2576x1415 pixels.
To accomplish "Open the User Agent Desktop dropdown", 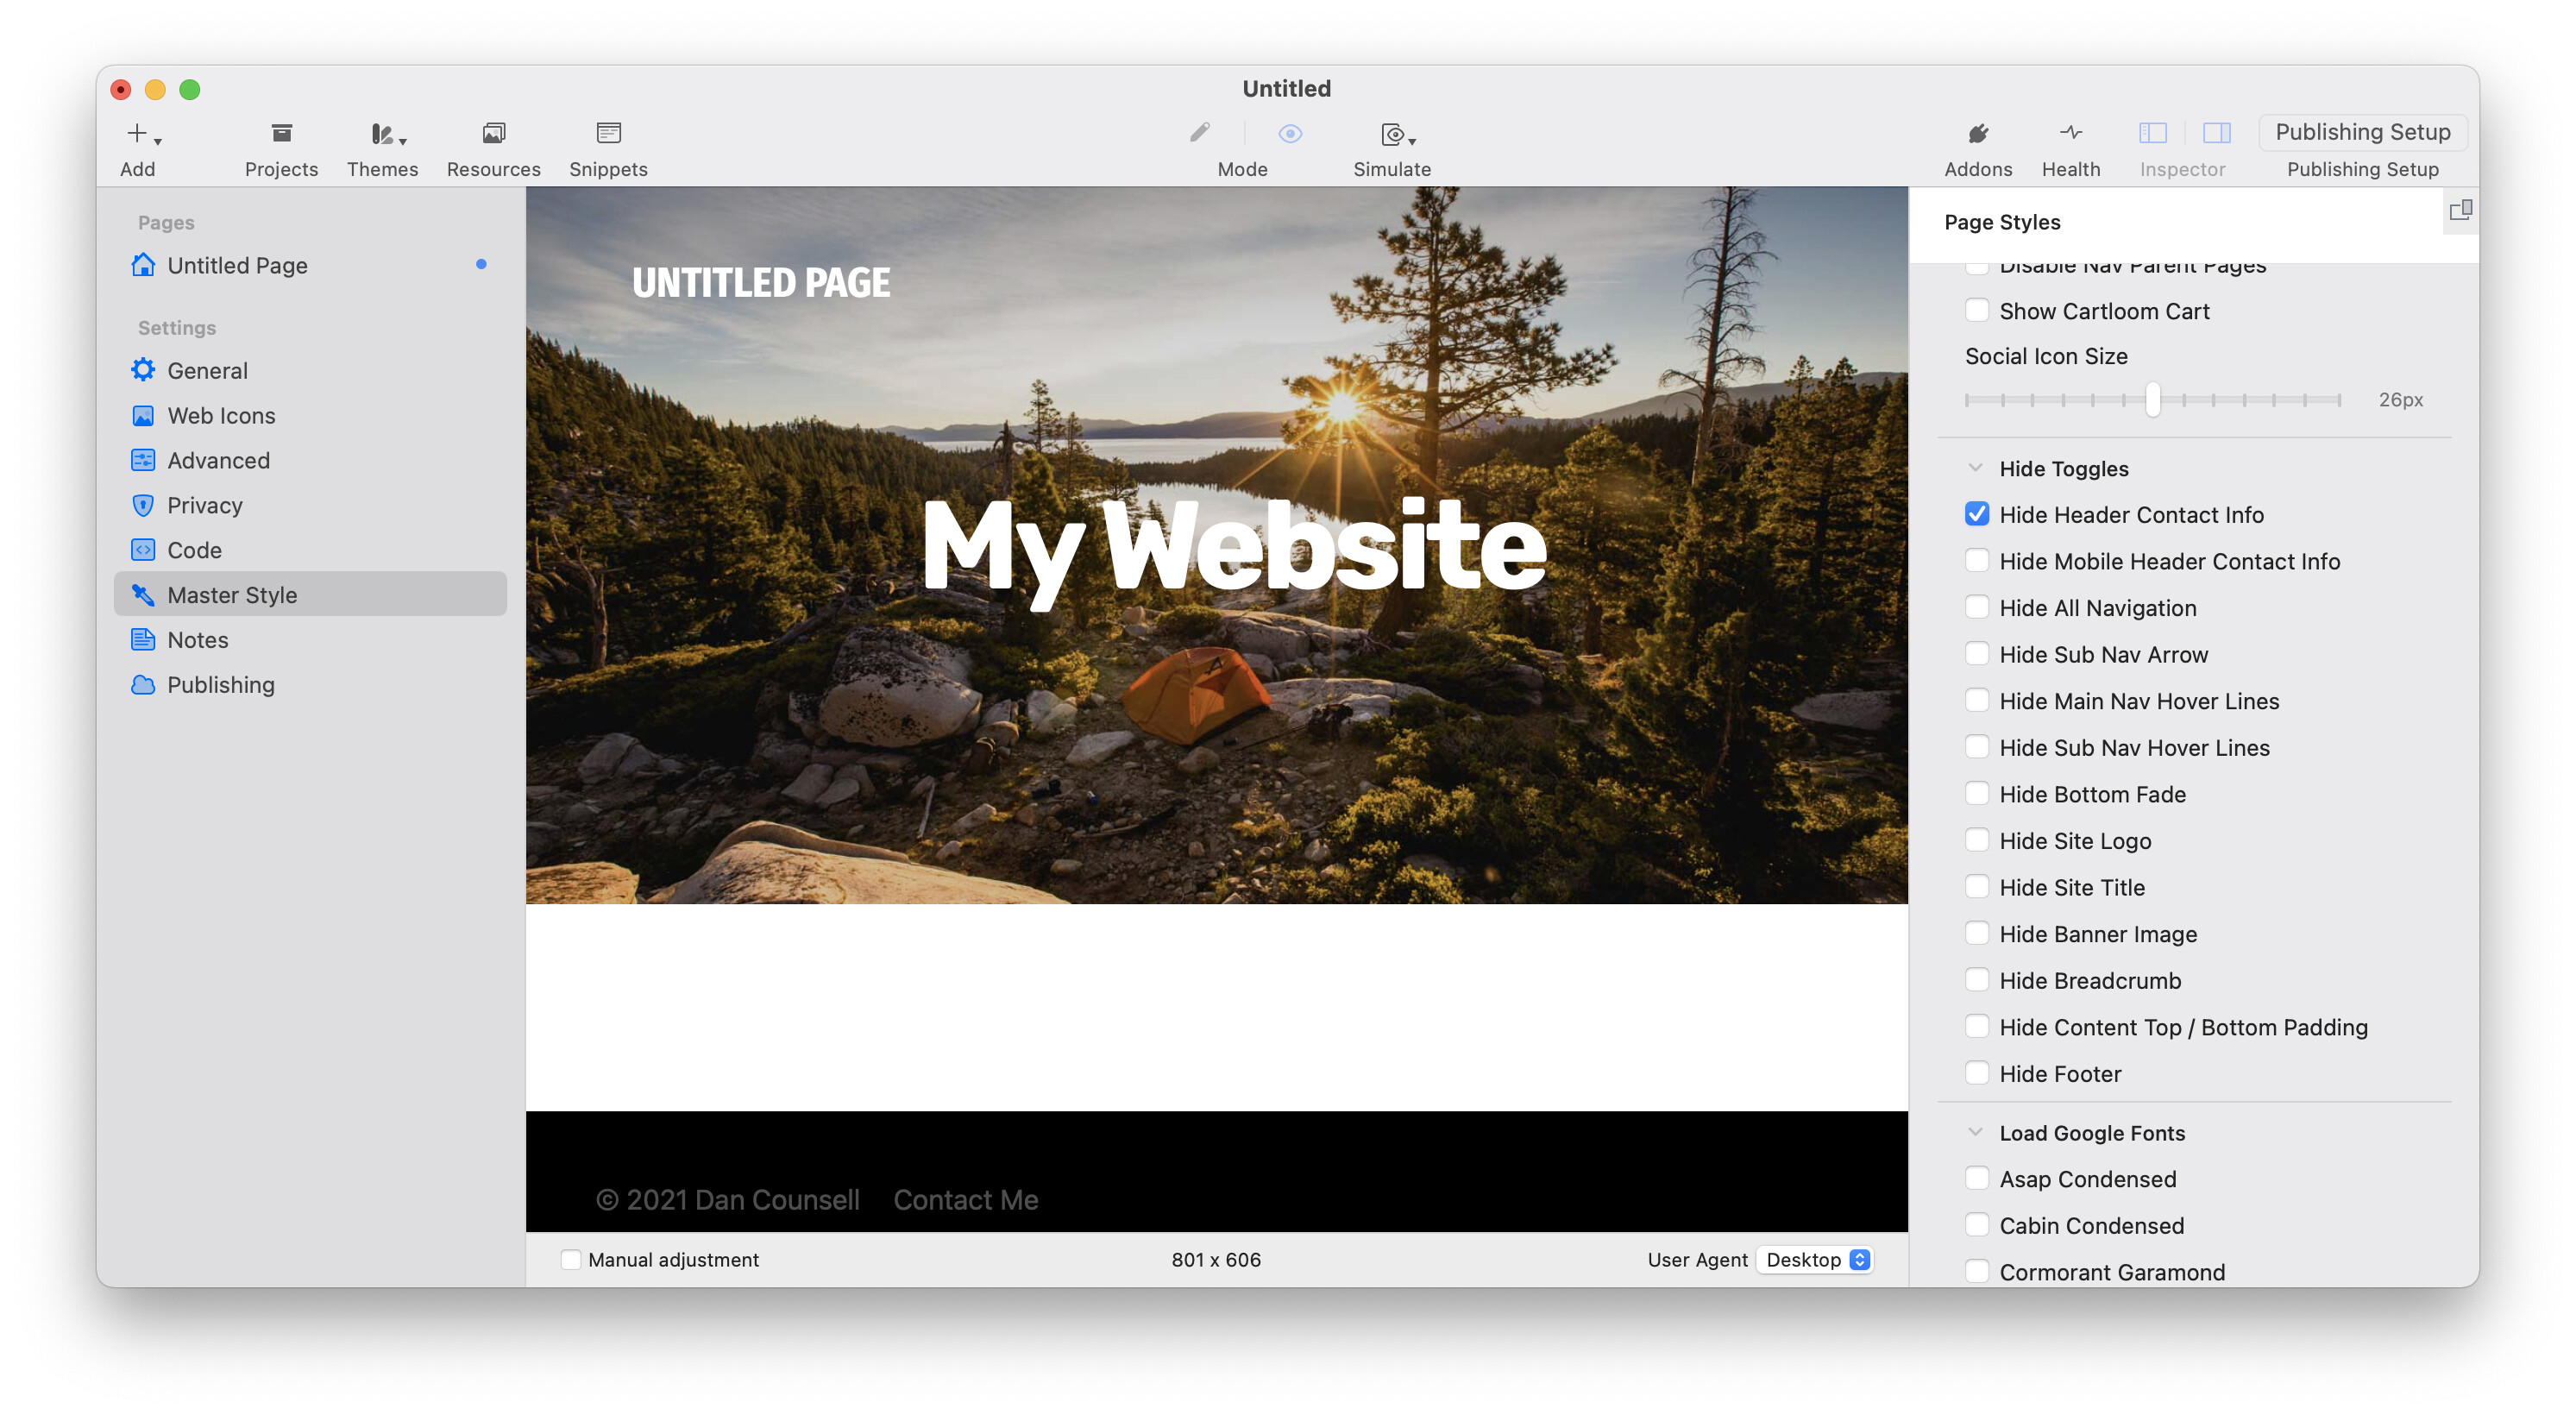I will point(1816,1259).
